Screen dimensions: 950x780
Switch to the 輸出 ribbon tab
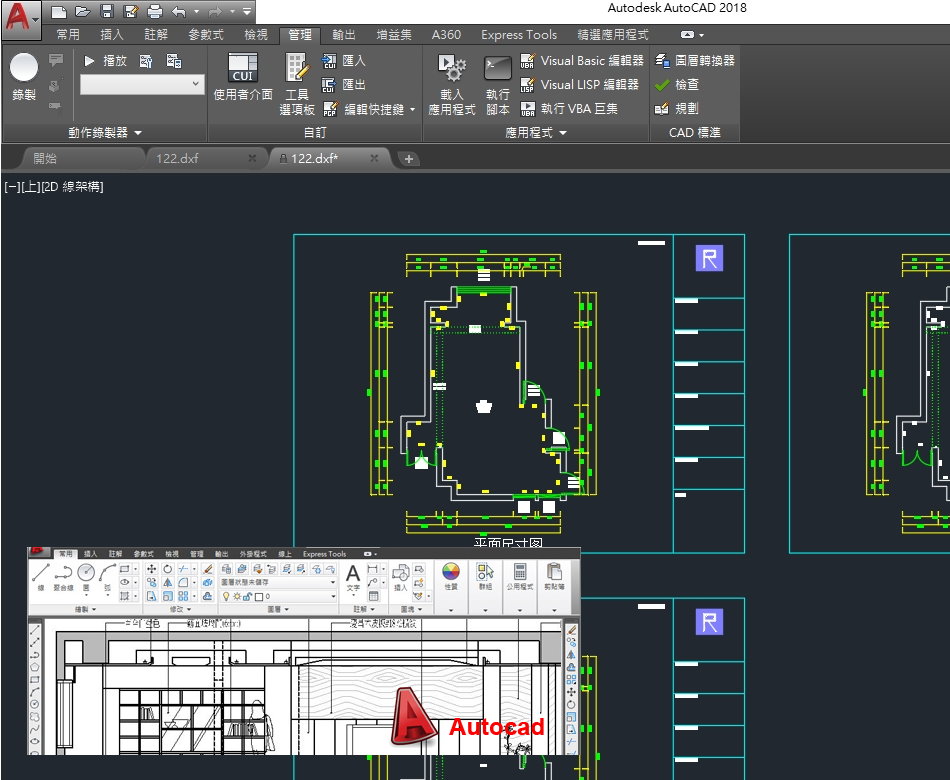(x=344, y=35)
